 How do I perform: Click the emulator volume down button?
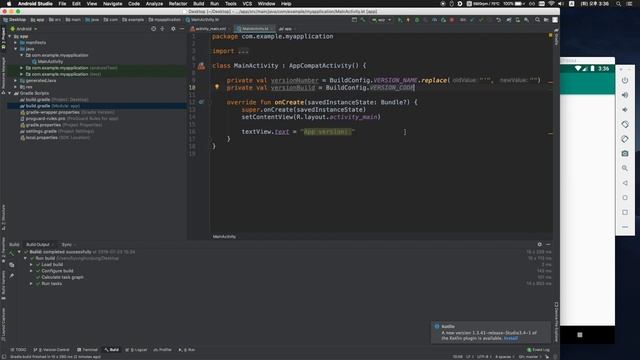pos(625,110)
